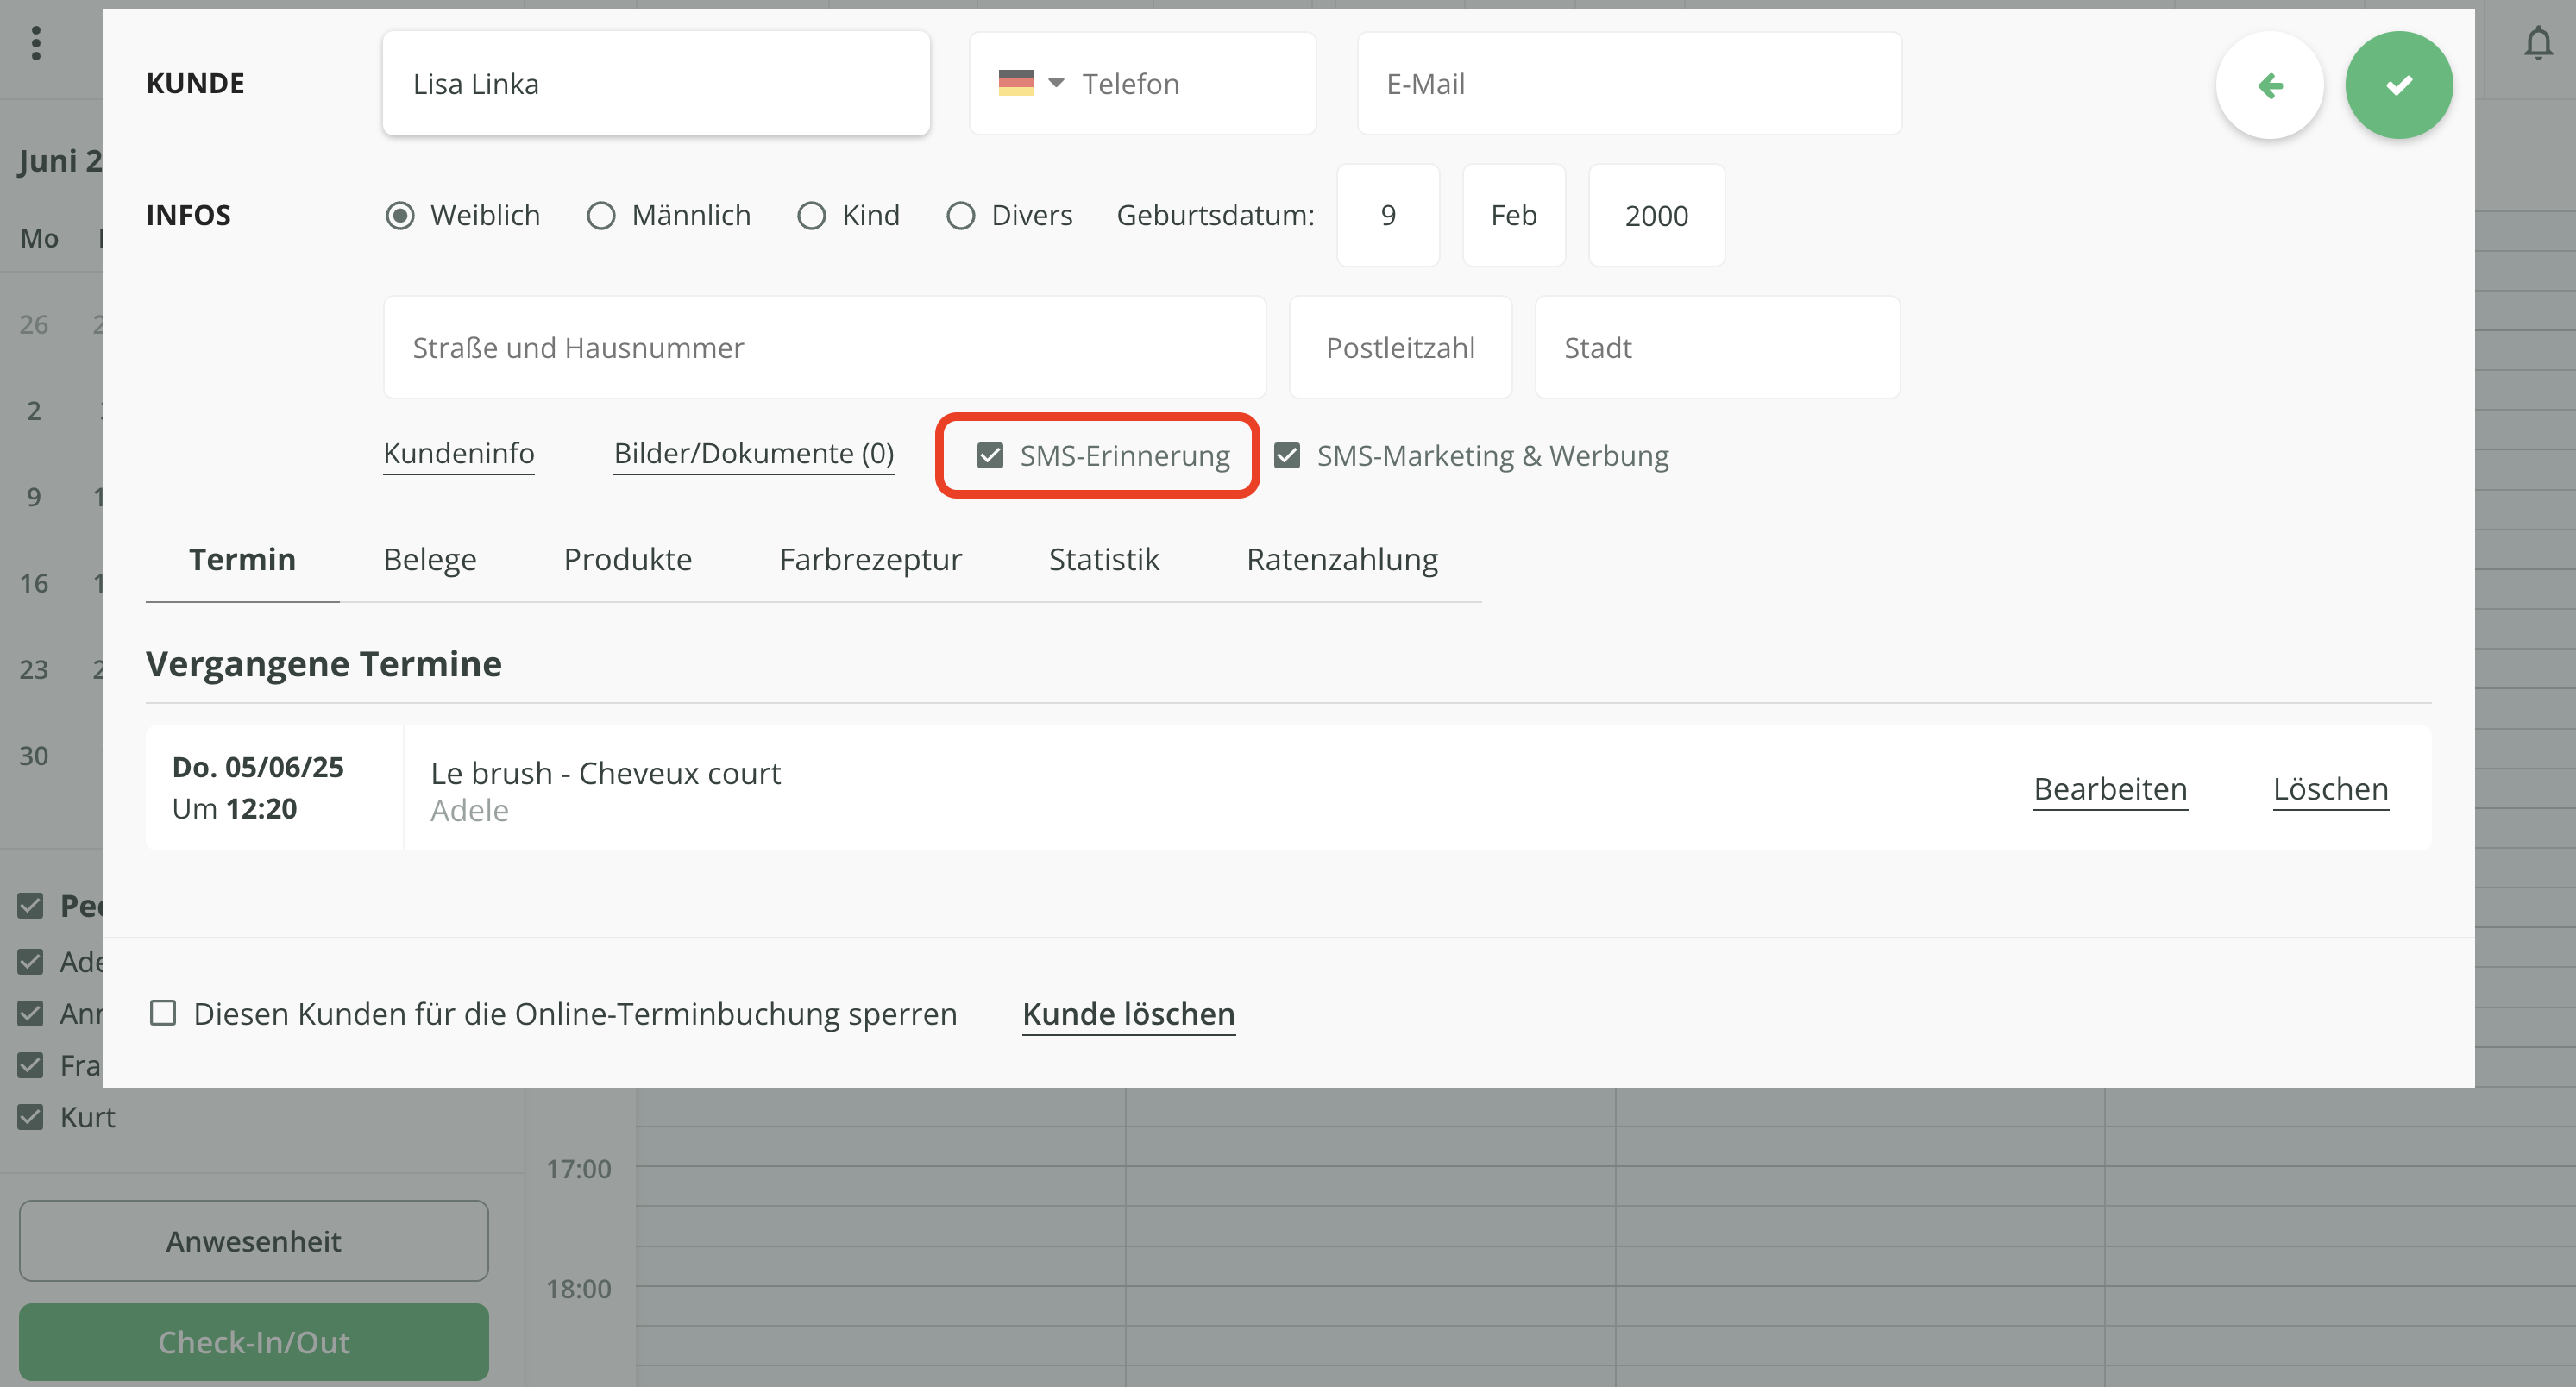
Task: Uncheck SMS-Marketing & Werbung
Action: point(1287,455)
